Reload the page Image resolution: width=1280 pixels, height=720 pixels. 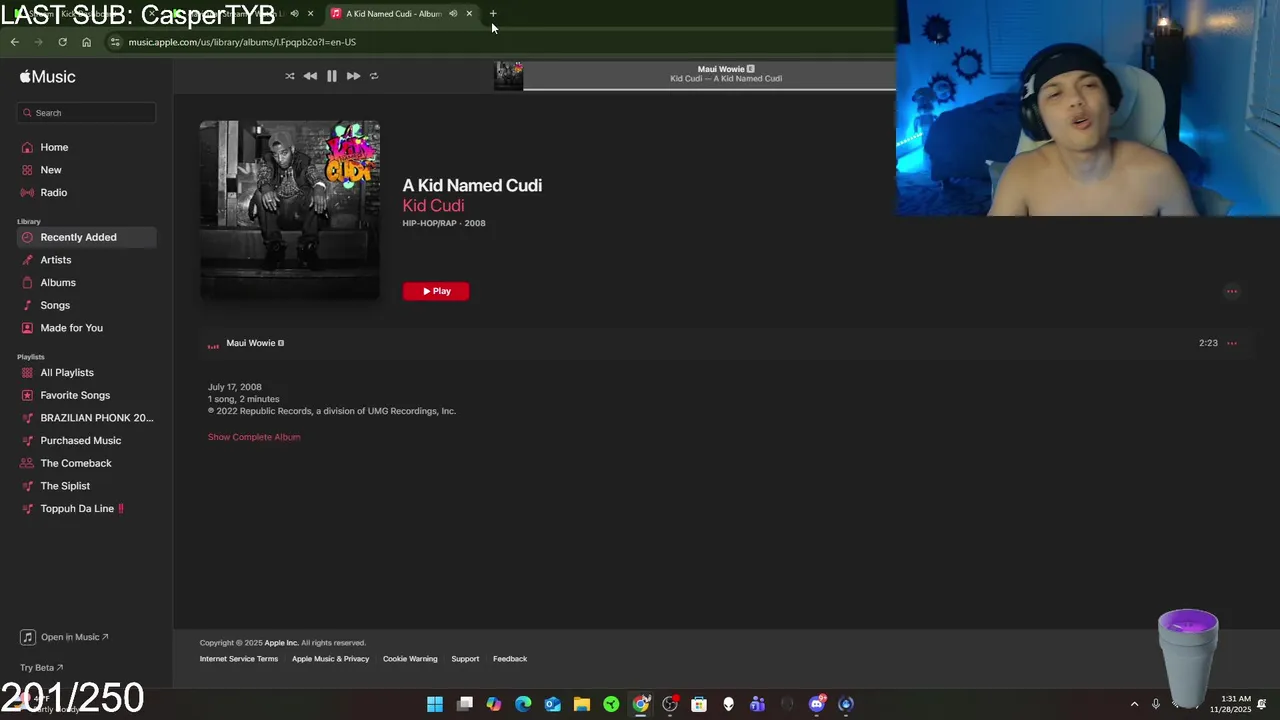pos(62,42)
